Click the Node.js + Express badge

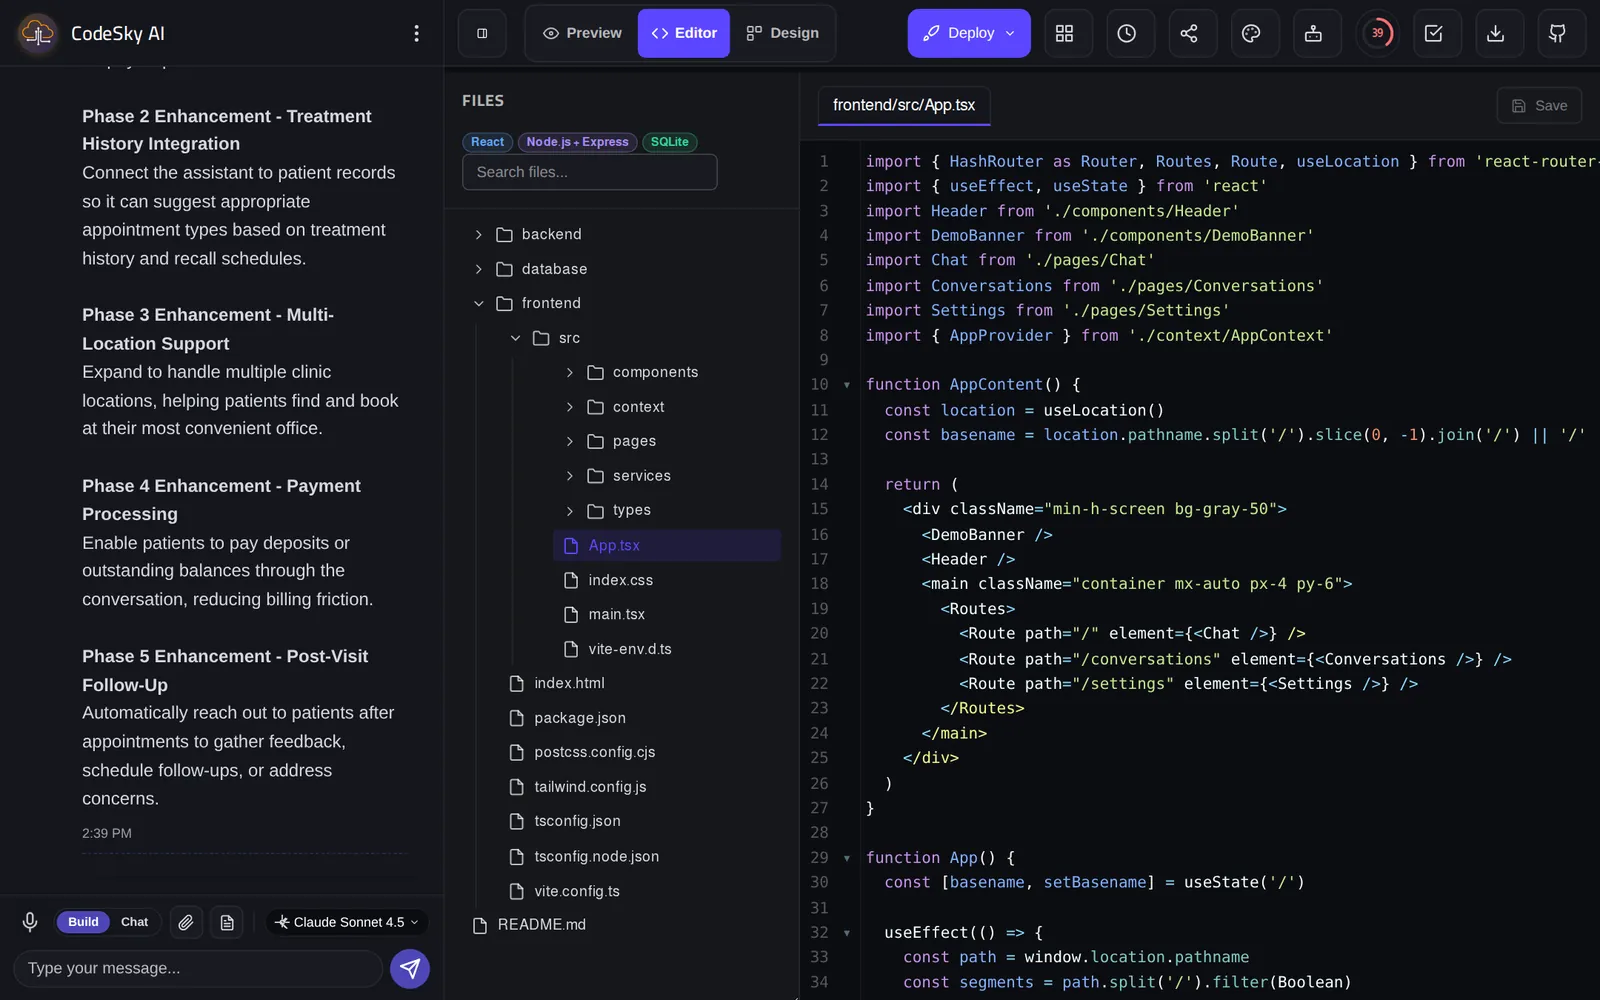coord(577,142)
